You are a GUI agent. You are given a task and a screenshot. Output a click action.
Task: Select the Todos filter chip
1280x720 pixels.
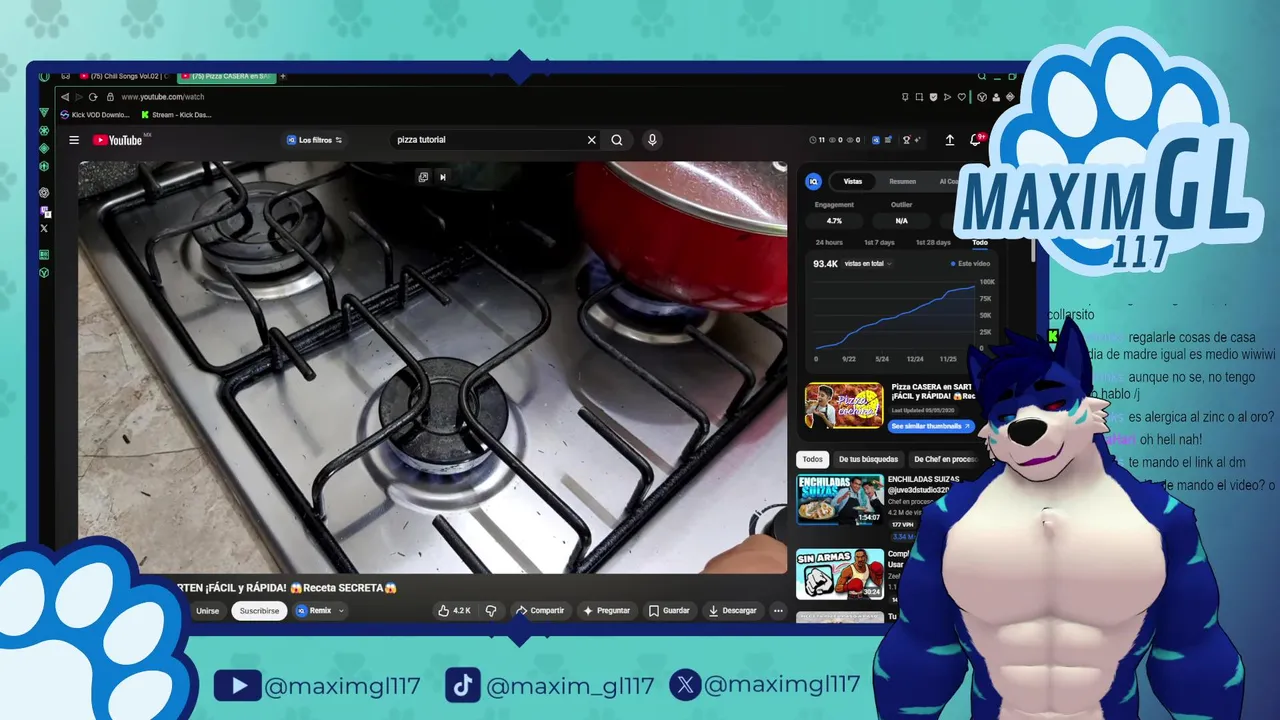(813, 459)
